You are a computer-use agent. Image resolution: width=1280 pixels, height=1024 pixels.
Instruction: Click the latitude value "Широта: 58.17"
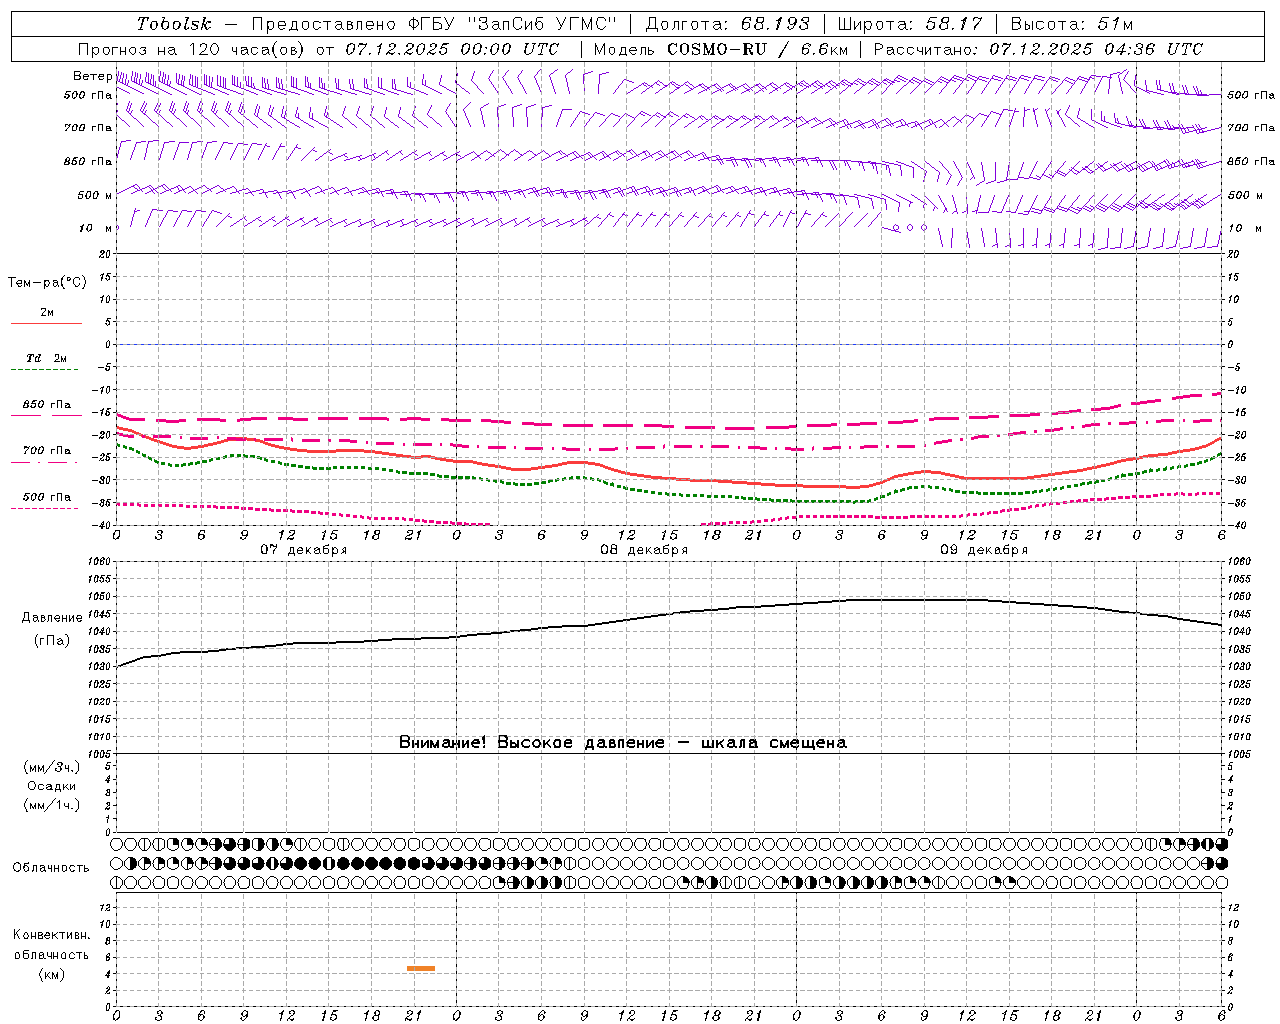coord(910,24)
